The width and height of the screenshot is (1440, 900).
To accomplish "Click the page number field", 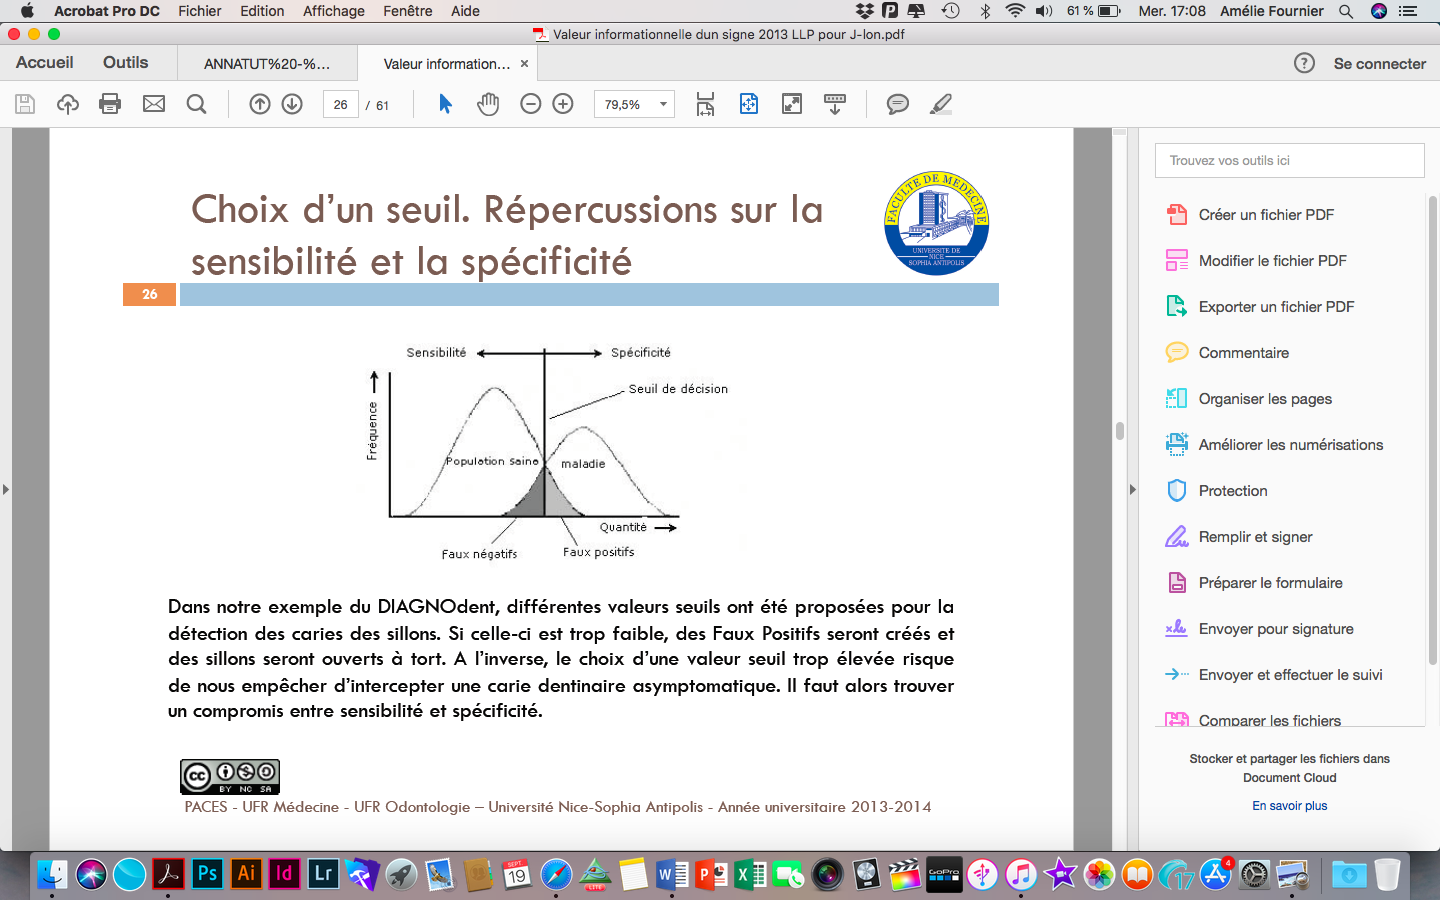I will [340, 104].
